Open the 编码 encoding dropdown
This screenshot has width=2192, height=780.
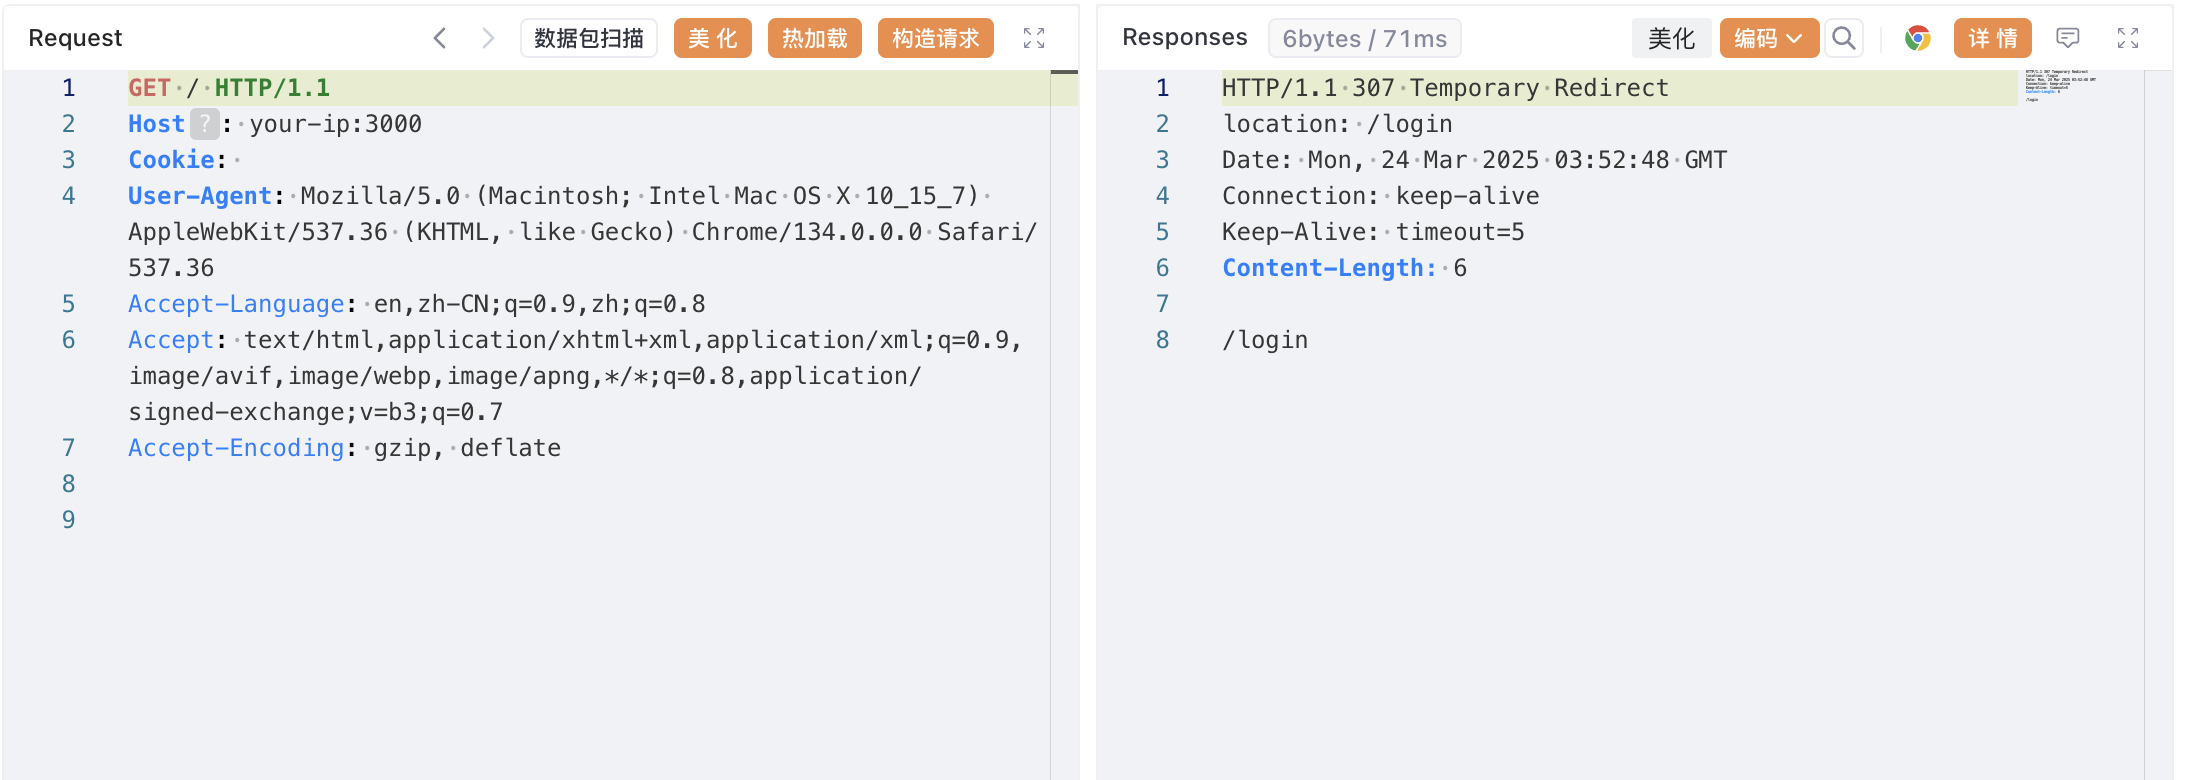[1768, 38]
